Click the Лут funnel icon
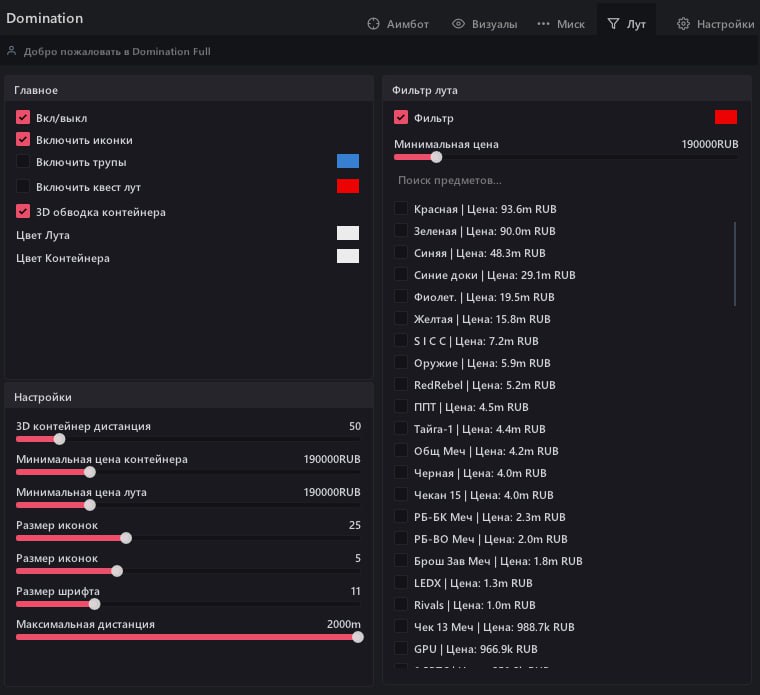The height and width of the screenshot is (695, 760). click(x=613, y=24)
